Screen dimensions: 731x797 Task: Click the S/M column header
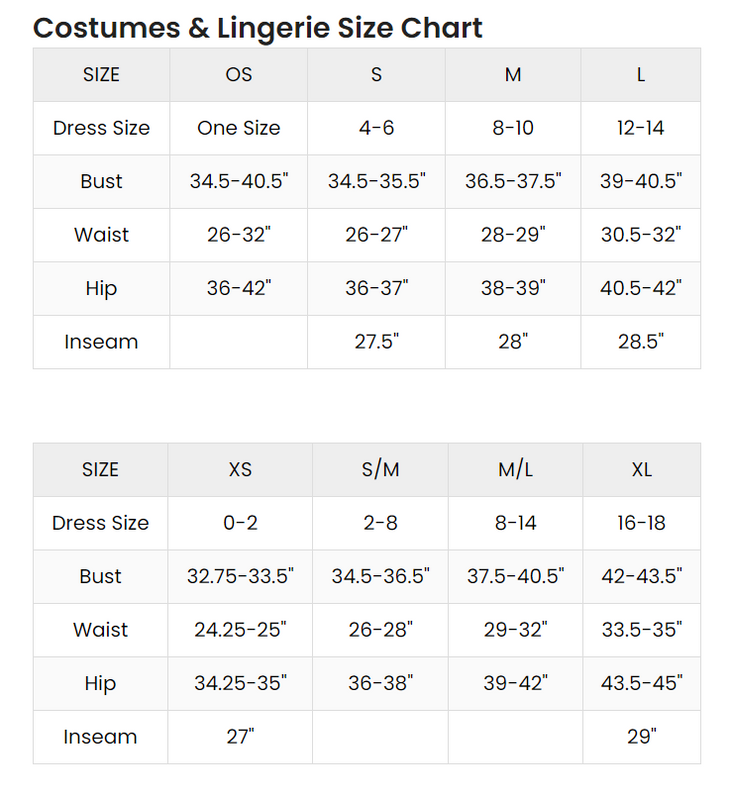(x=380, y=470)
